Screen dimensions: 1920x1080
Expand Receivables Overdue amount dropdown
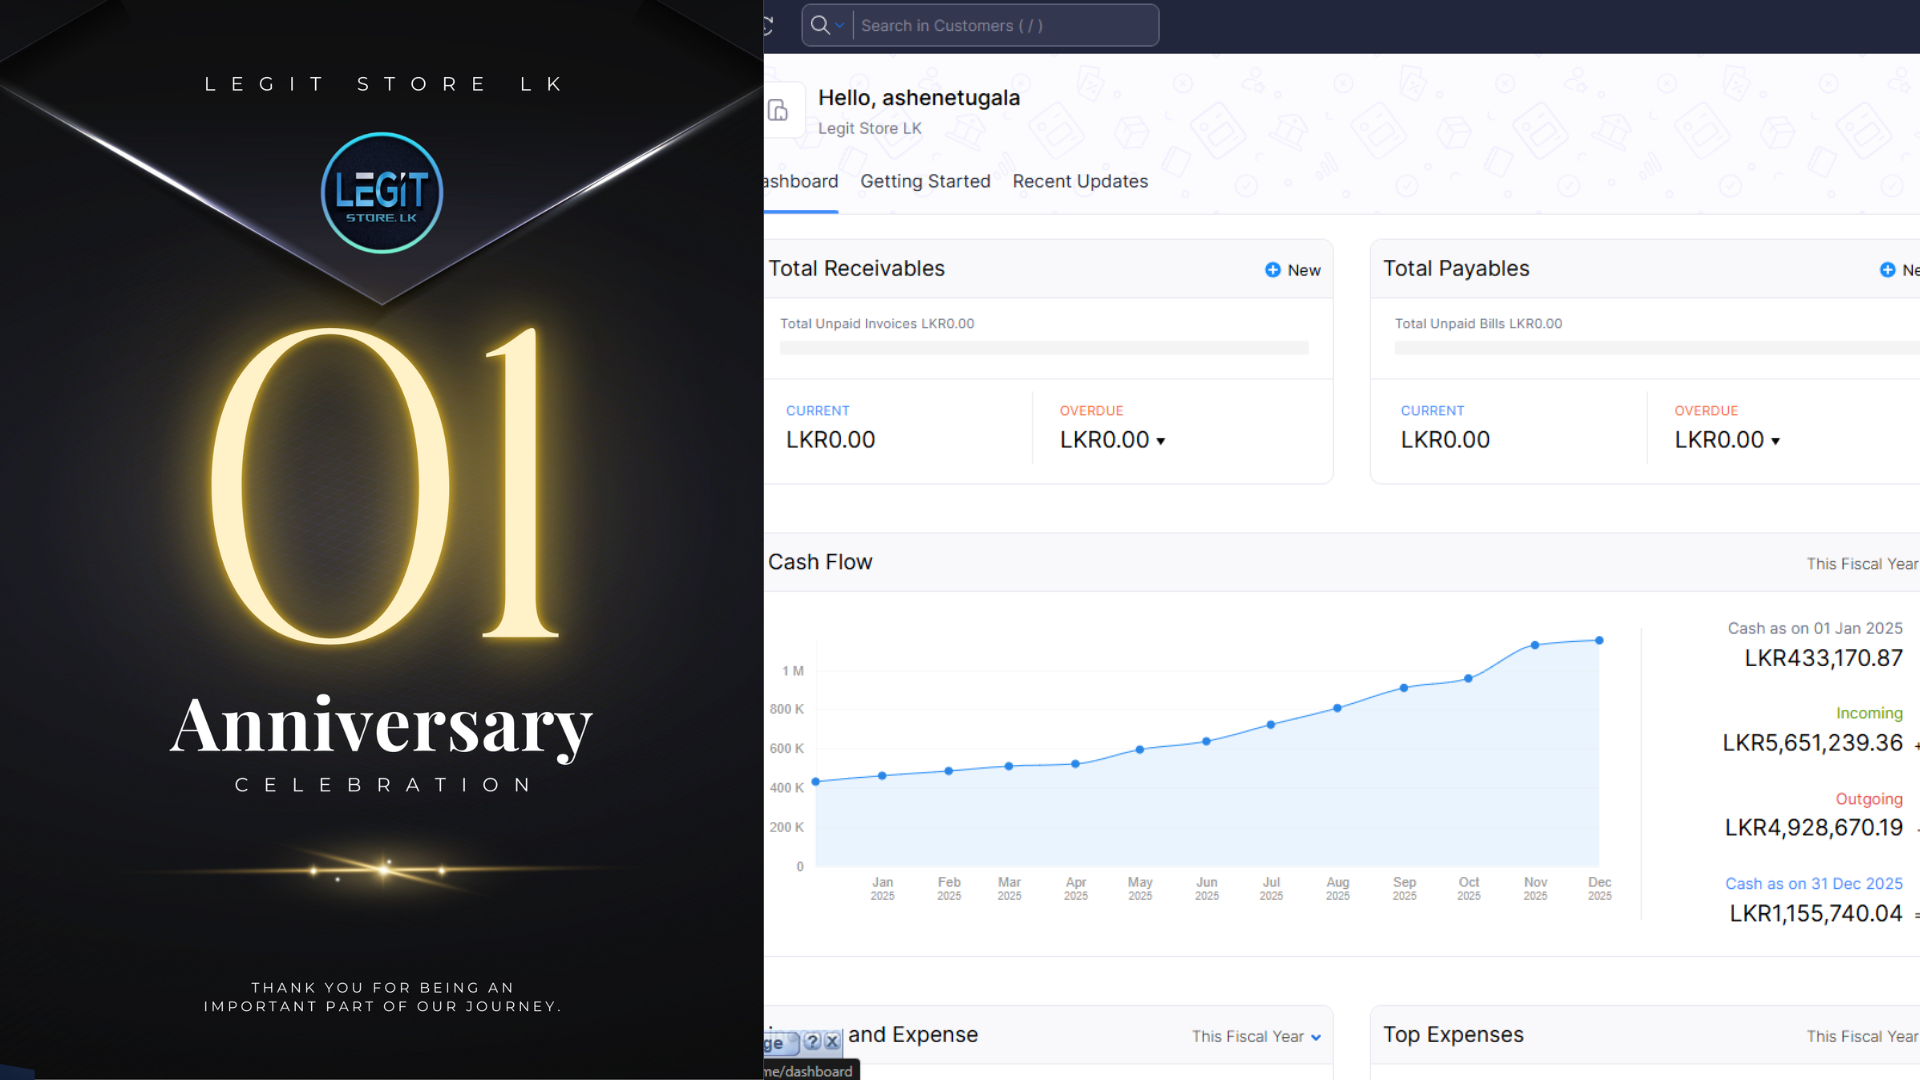[1161, 441]
